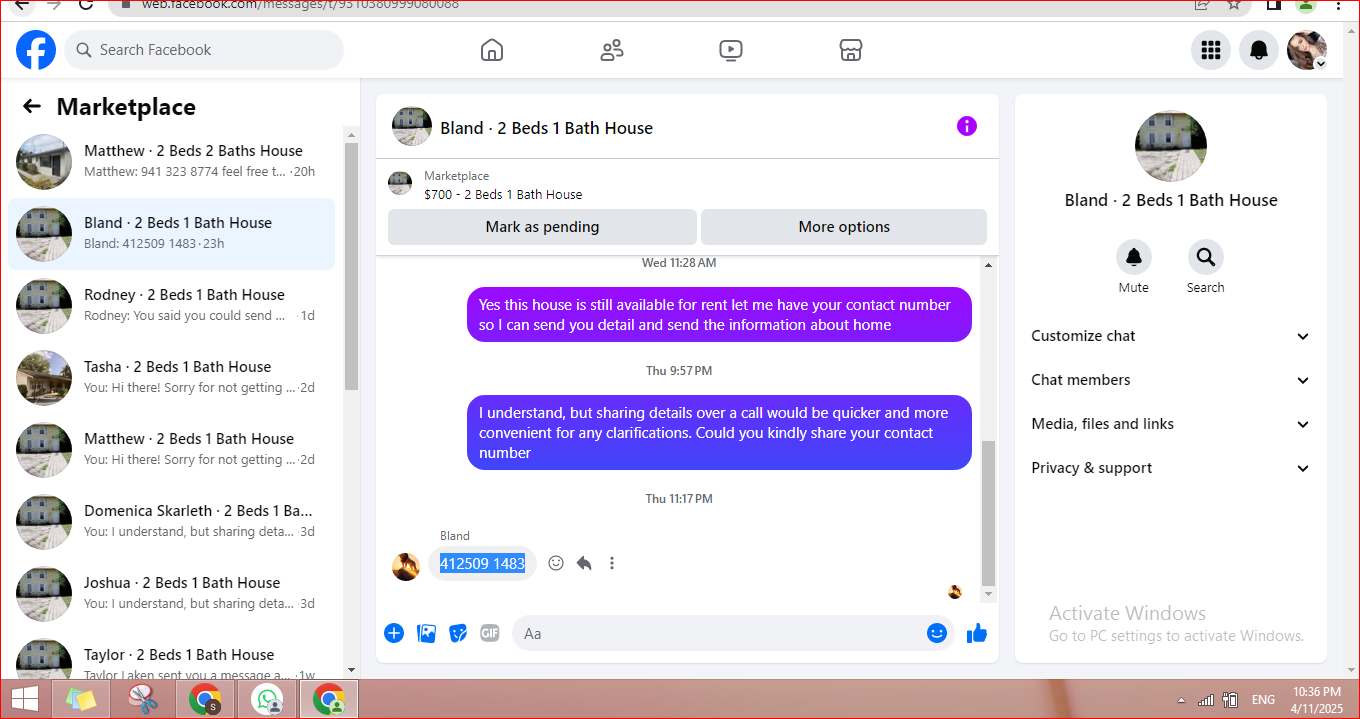1360x719 pixels.
Task: Select Bland 2 Beds 1 Bath House chat
Action: 172,234
